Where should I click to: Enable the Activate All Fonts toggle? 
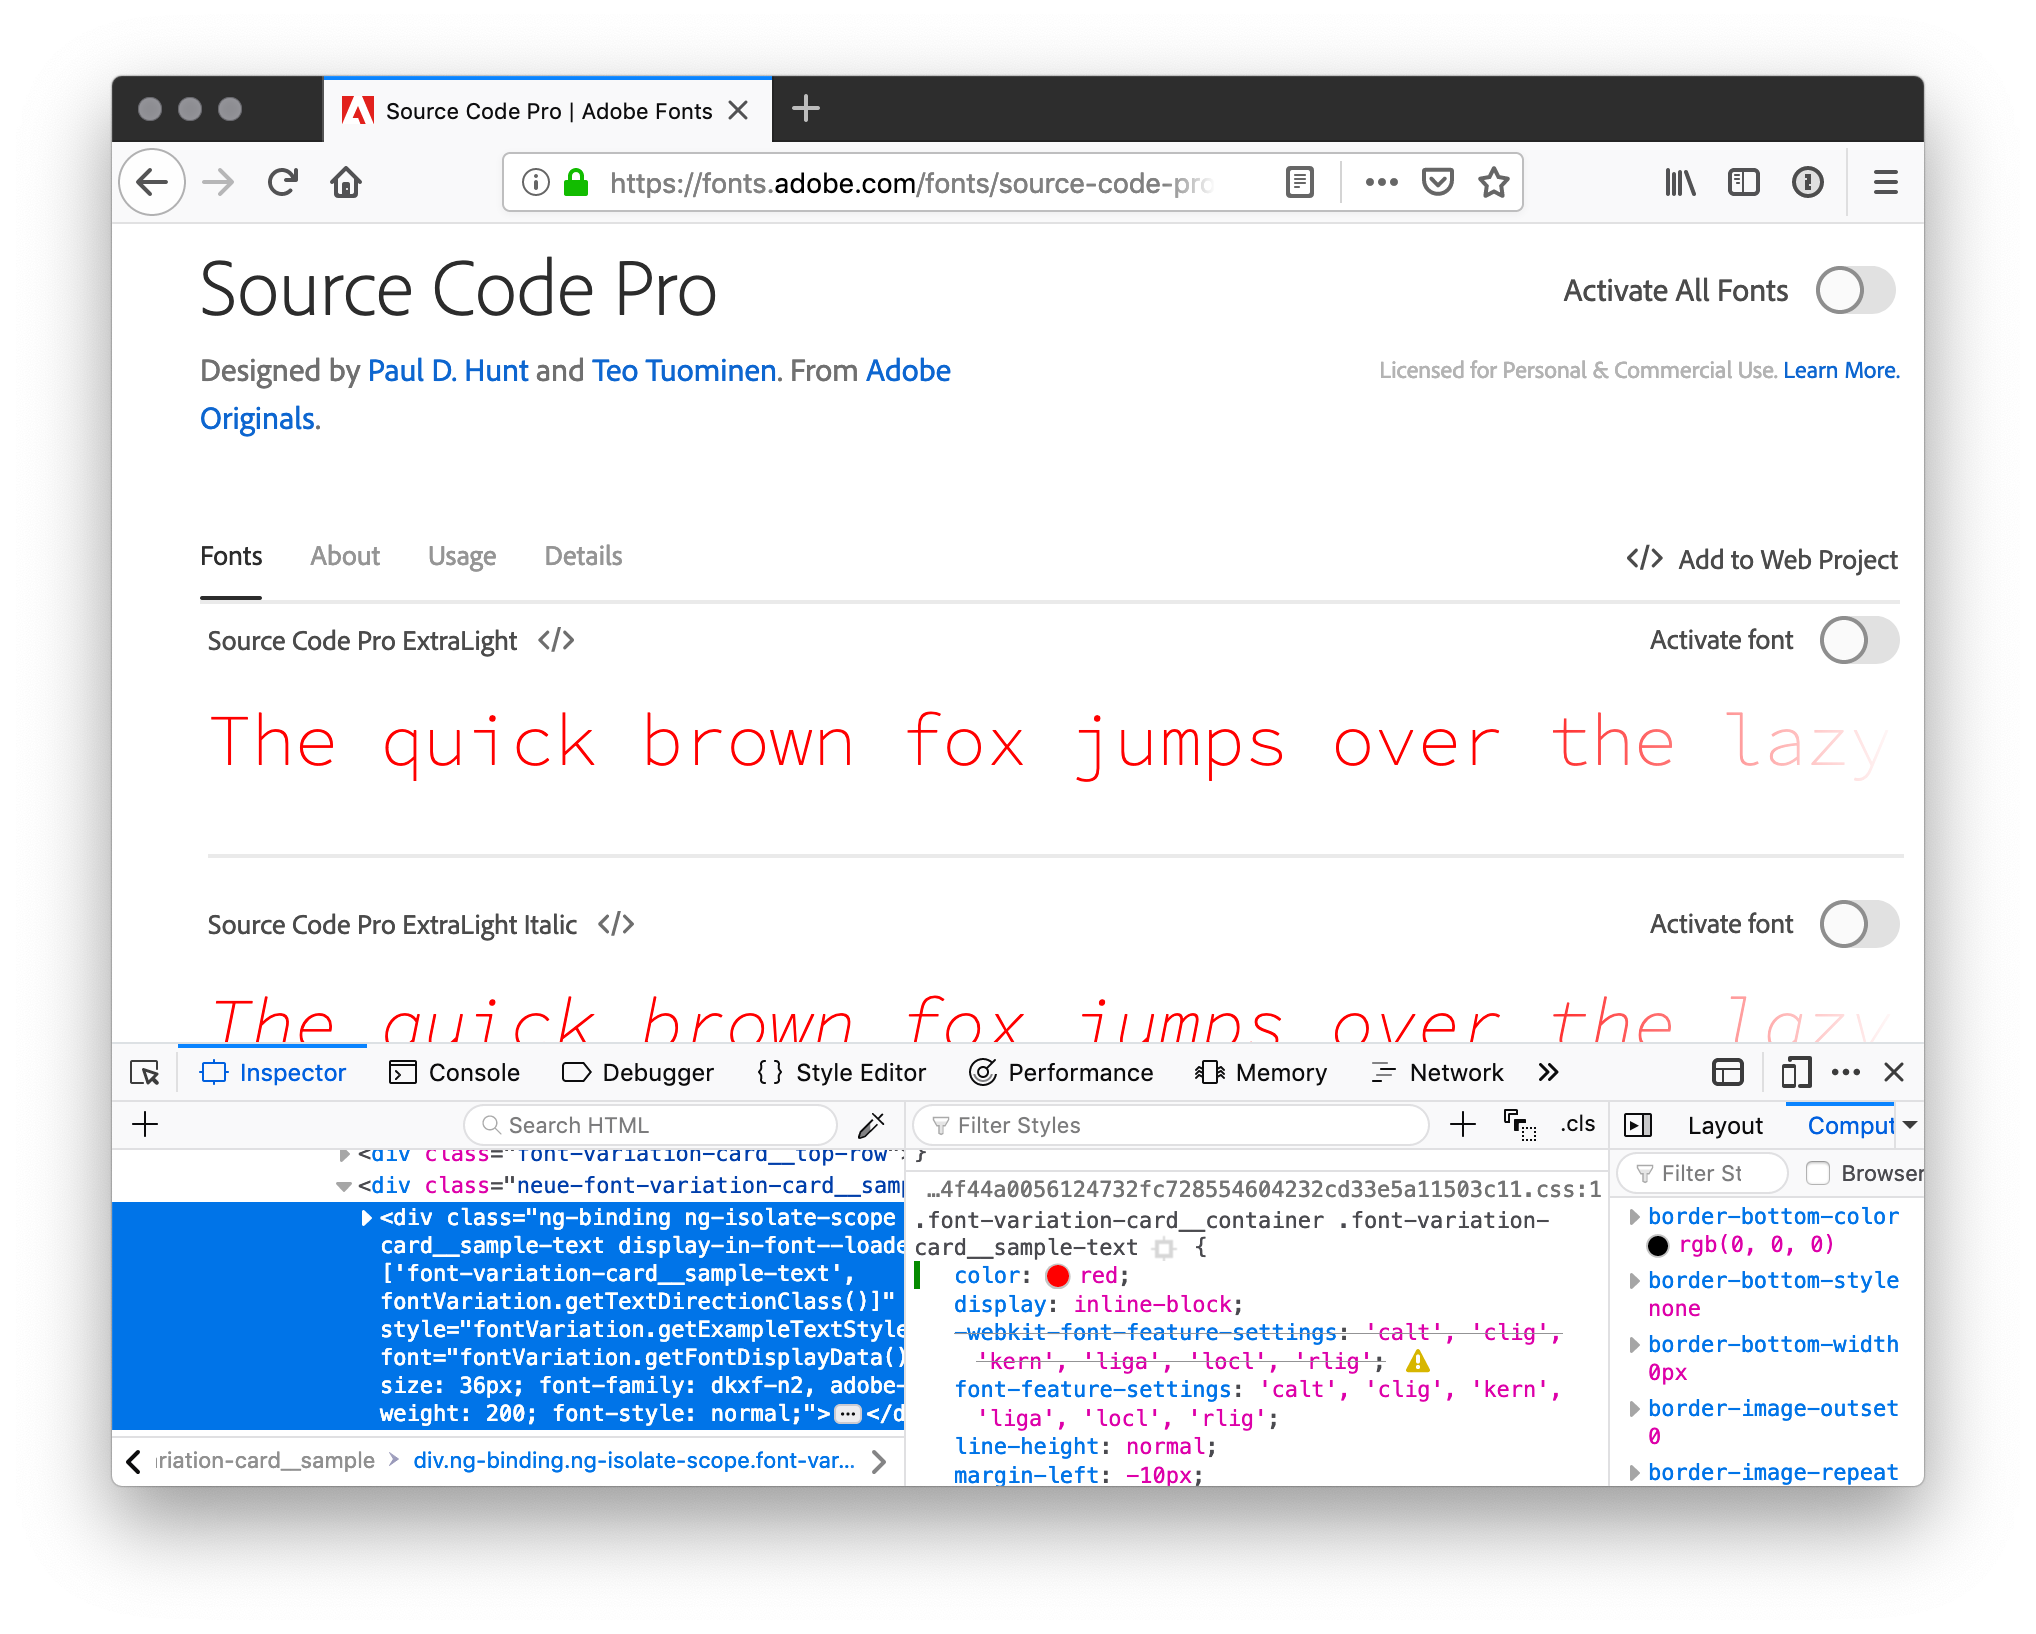(x=1855, y=290)
